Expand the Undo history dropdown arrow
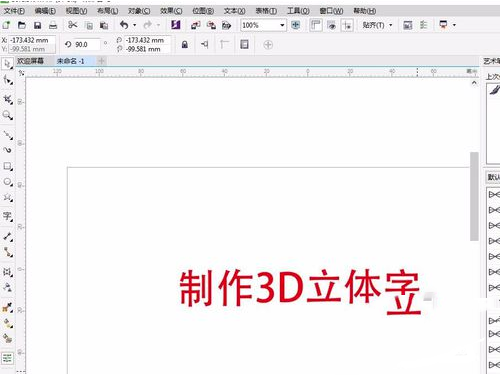This screenshot has width=501, height=377. (x=134, y=25)
